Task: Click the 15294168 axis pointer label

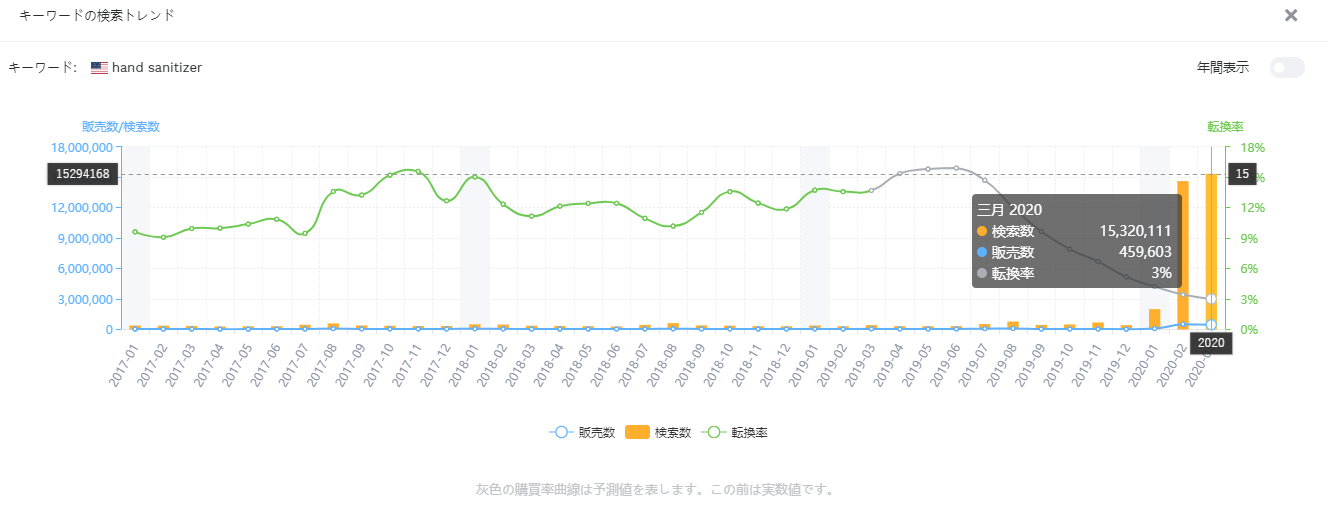Action: 82,174
